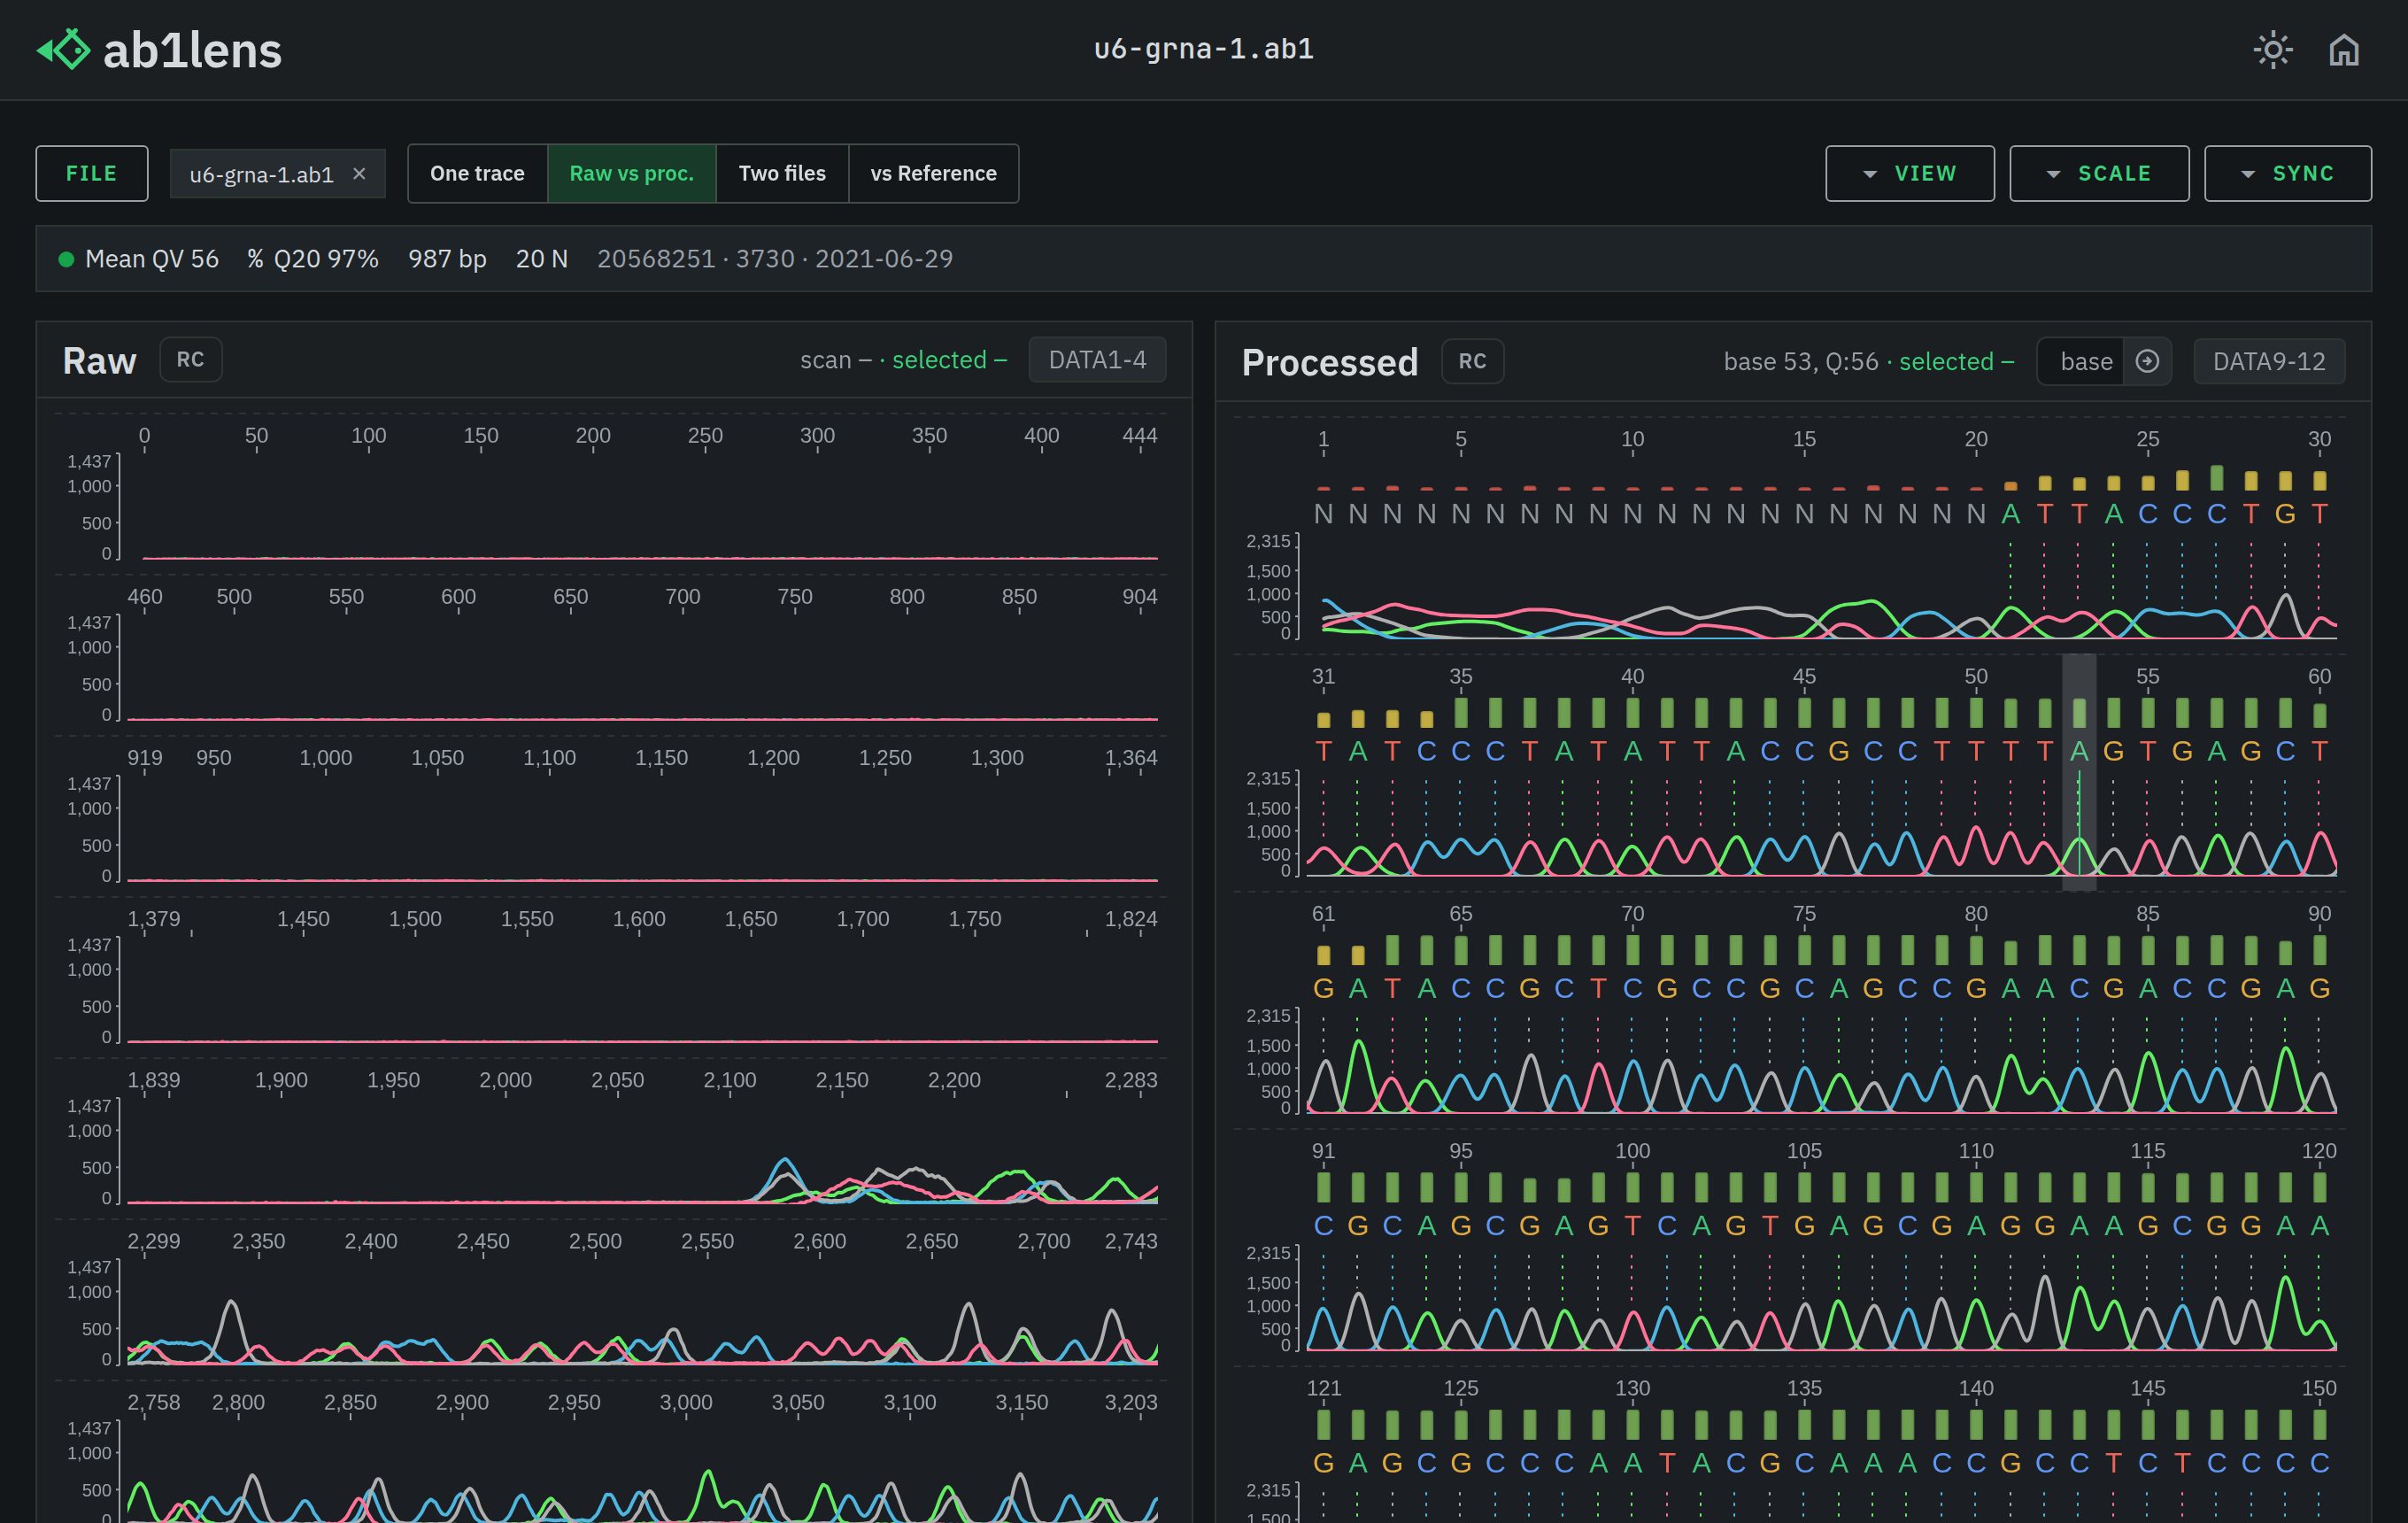Click the base number input field
This screenshot has height=1523, width=2408.
[2086, 361]
